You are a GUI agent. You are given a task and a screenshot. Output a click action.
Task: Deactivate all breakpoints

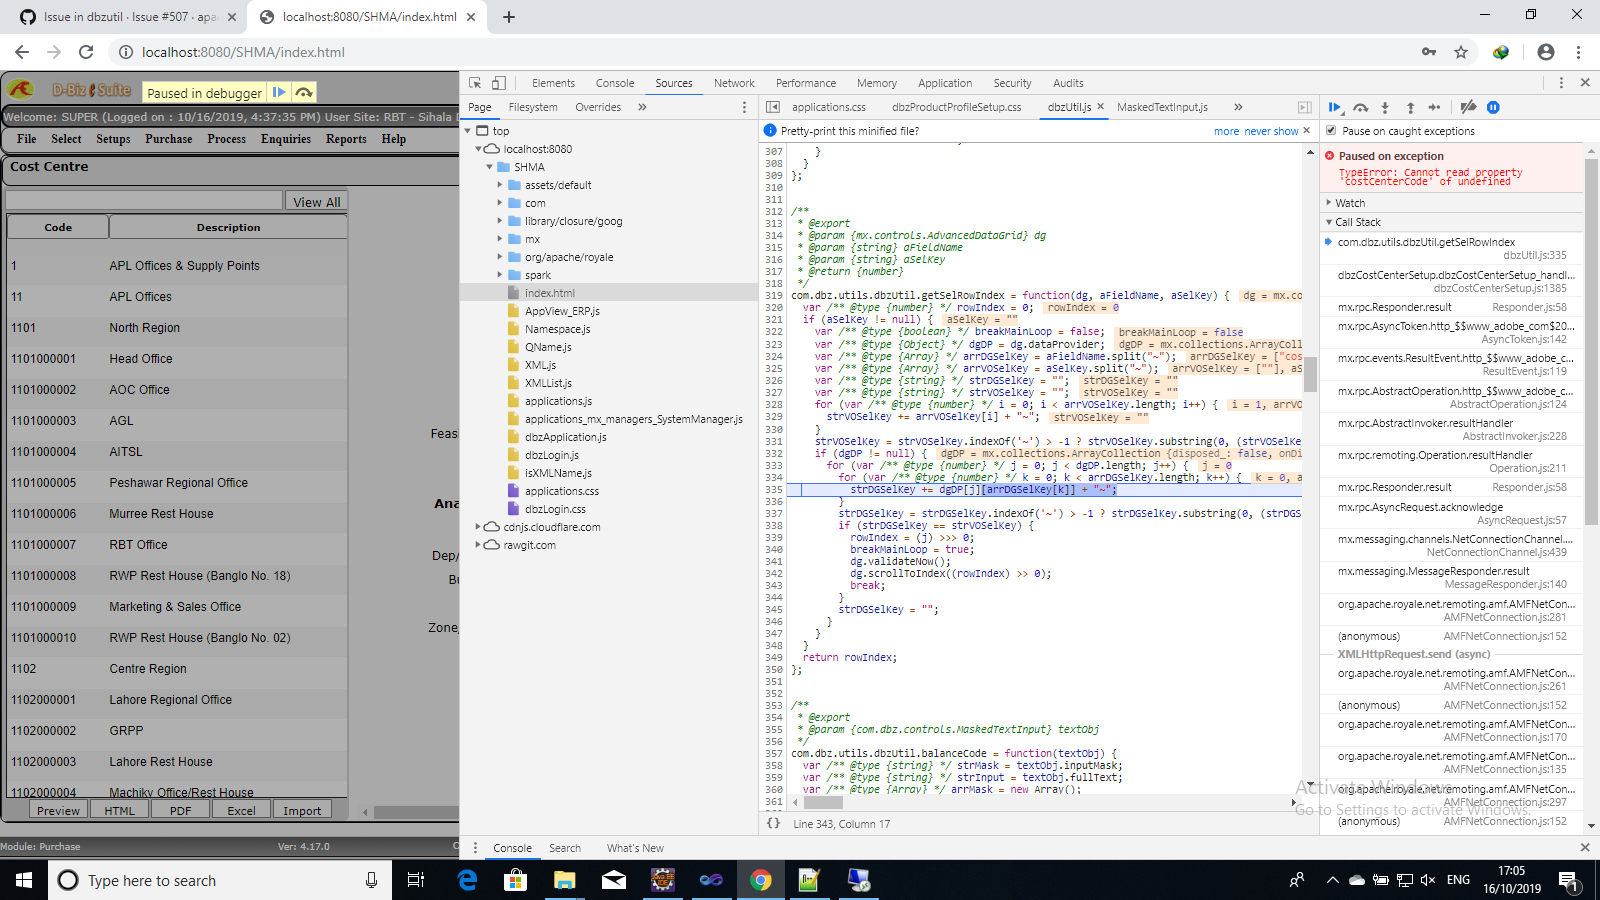tap(1470, 107)
